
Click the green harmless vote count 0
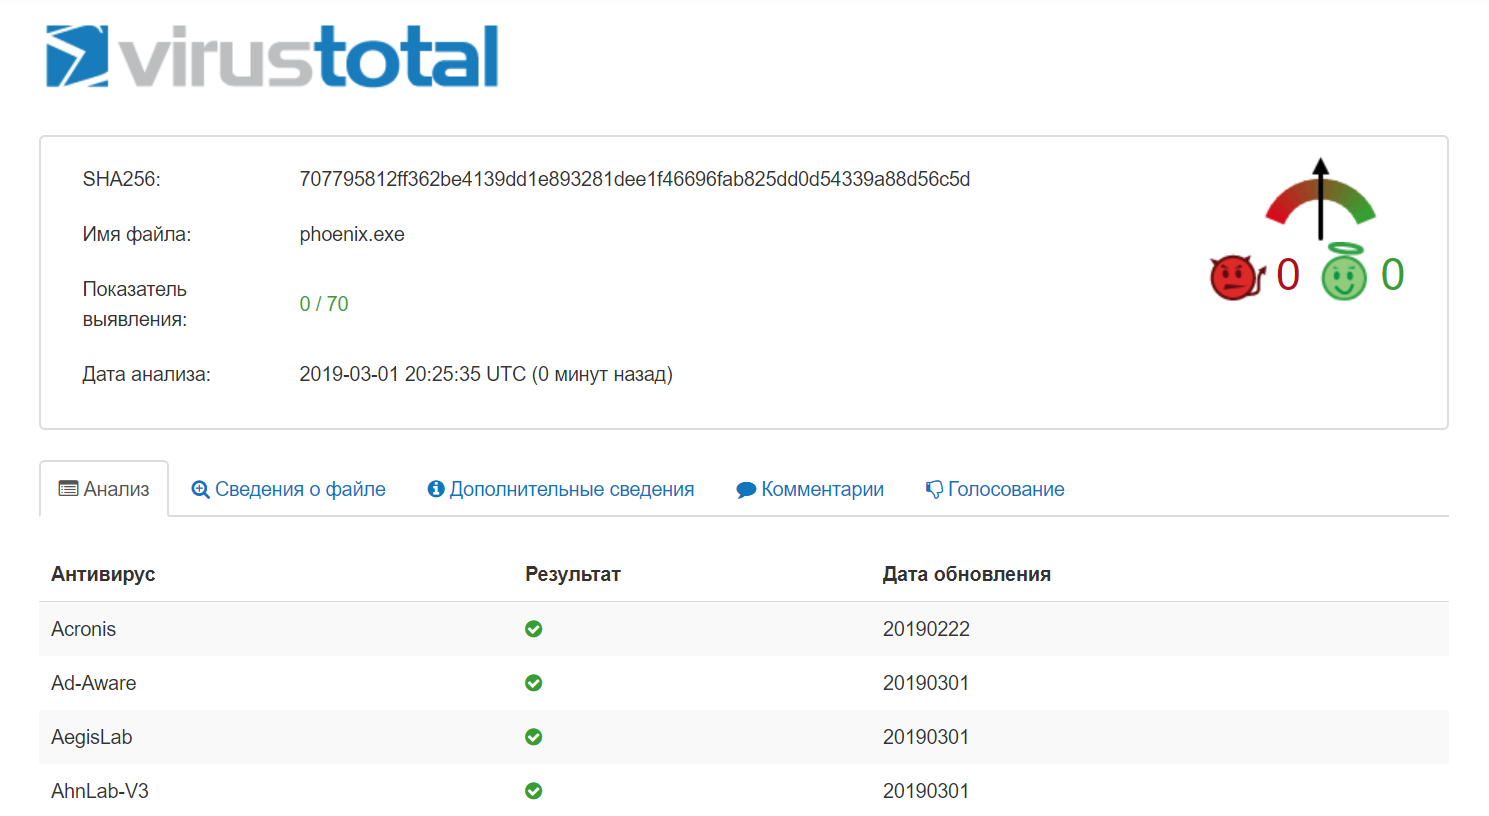pos(1393,274)
